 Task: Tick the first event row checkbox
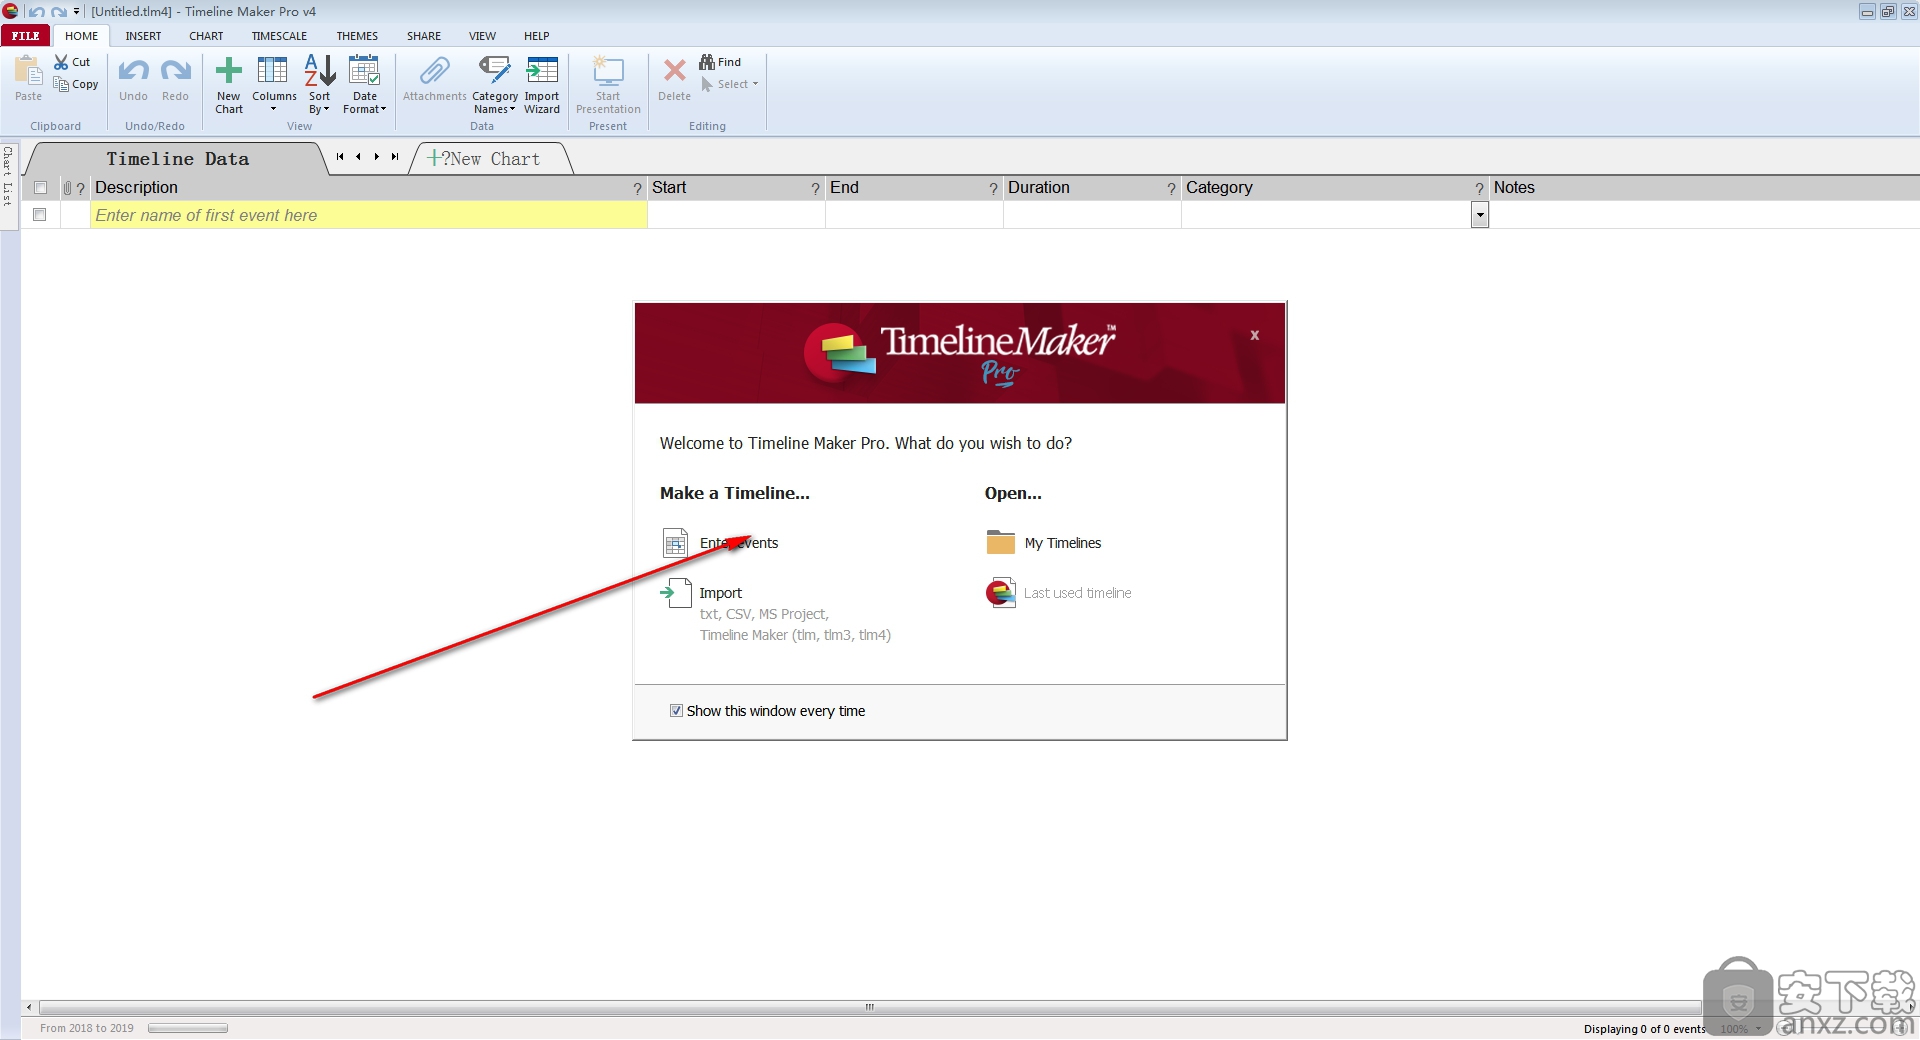point(40,215)
